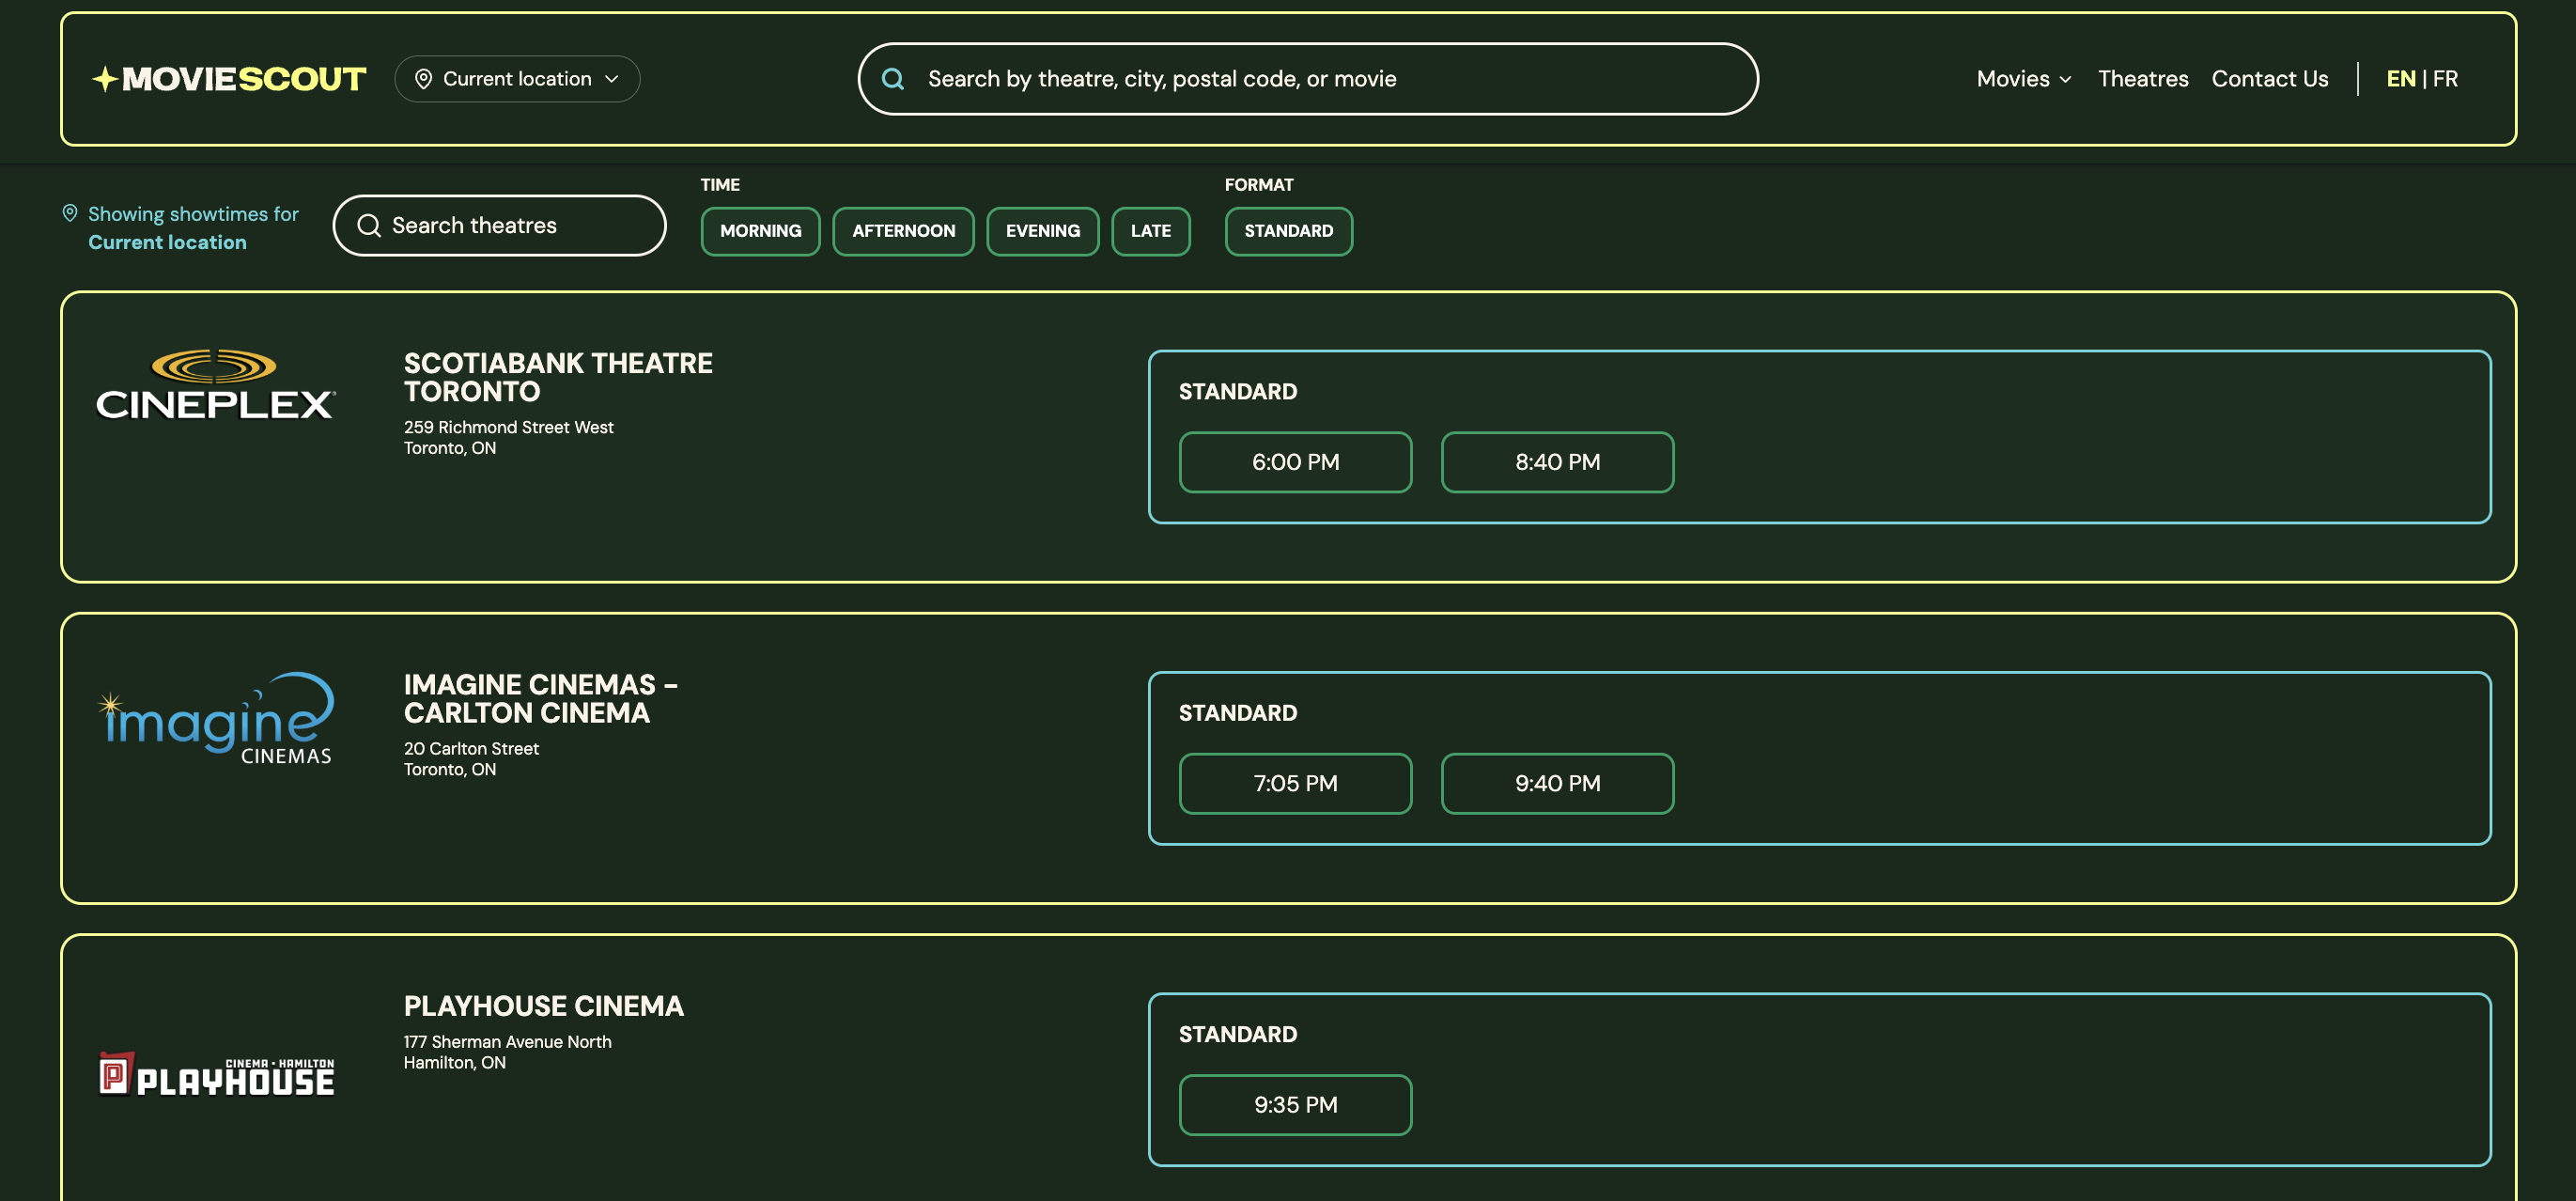Click the Cineplex logo

[215, 386]
